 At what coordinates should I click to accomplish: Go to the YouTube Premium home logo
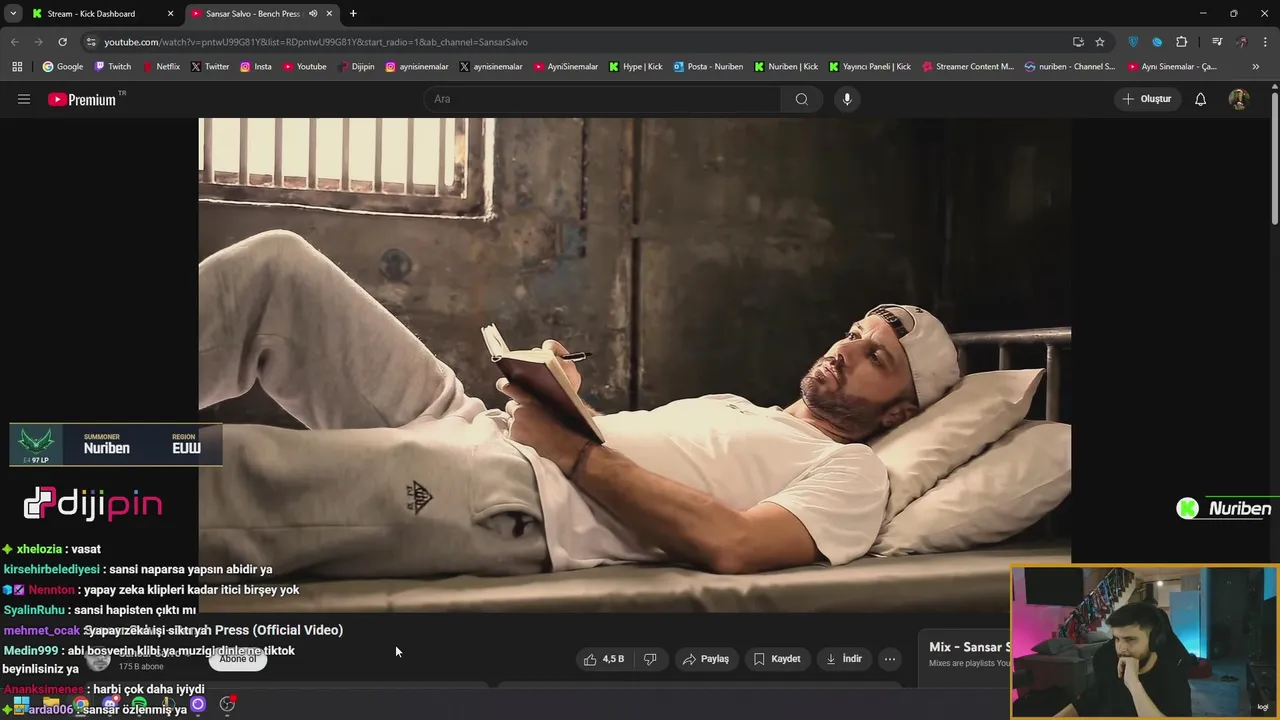click(x=82, y=99)
